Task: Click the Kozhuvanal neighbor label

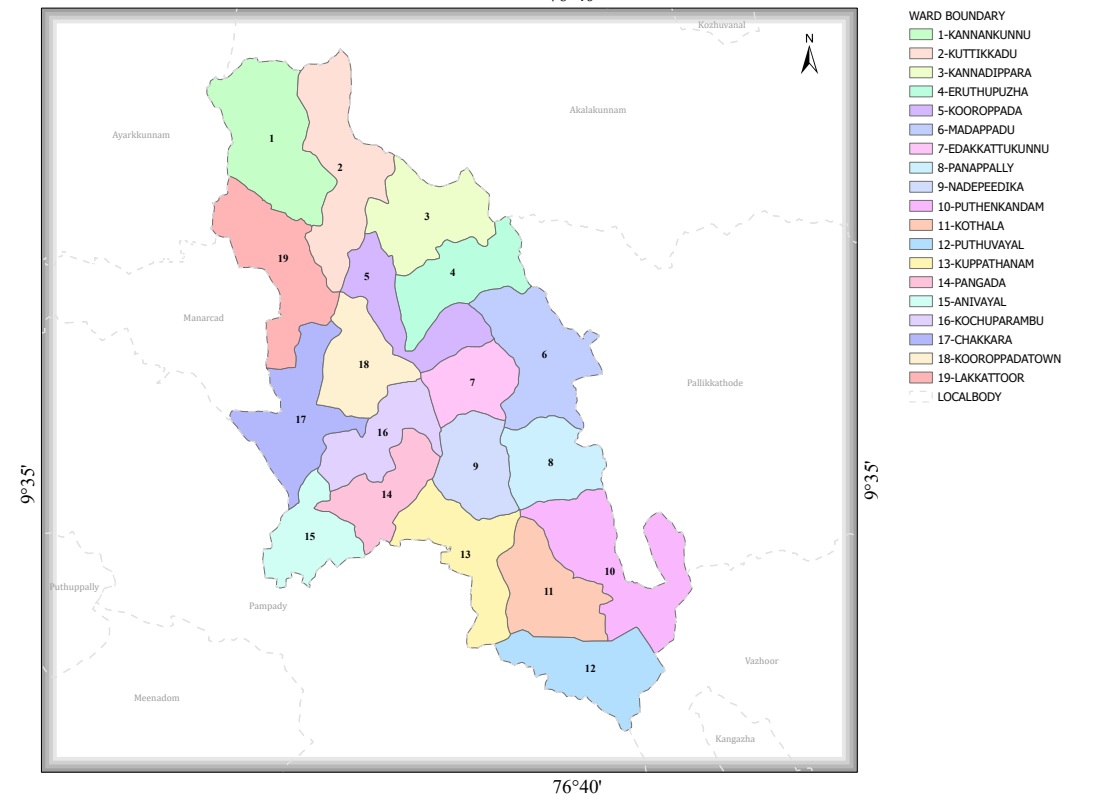Action: coord(721,25)
